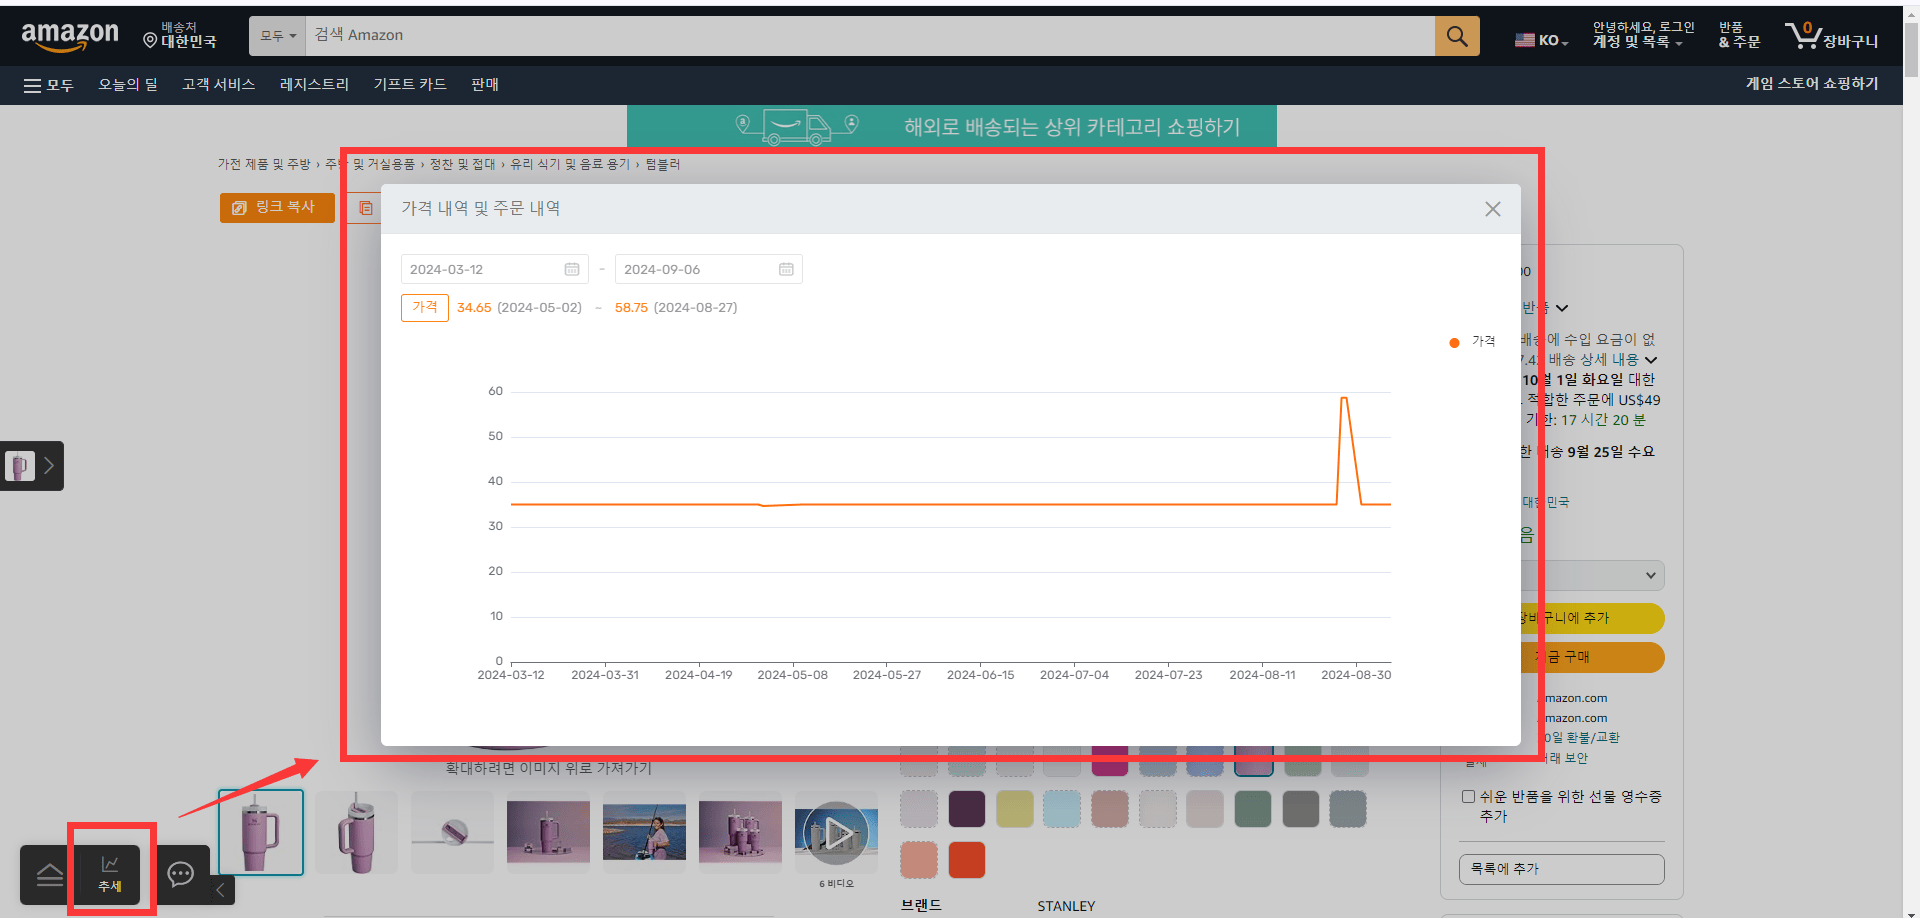Click calendar icon in start date field

[572, 269]
